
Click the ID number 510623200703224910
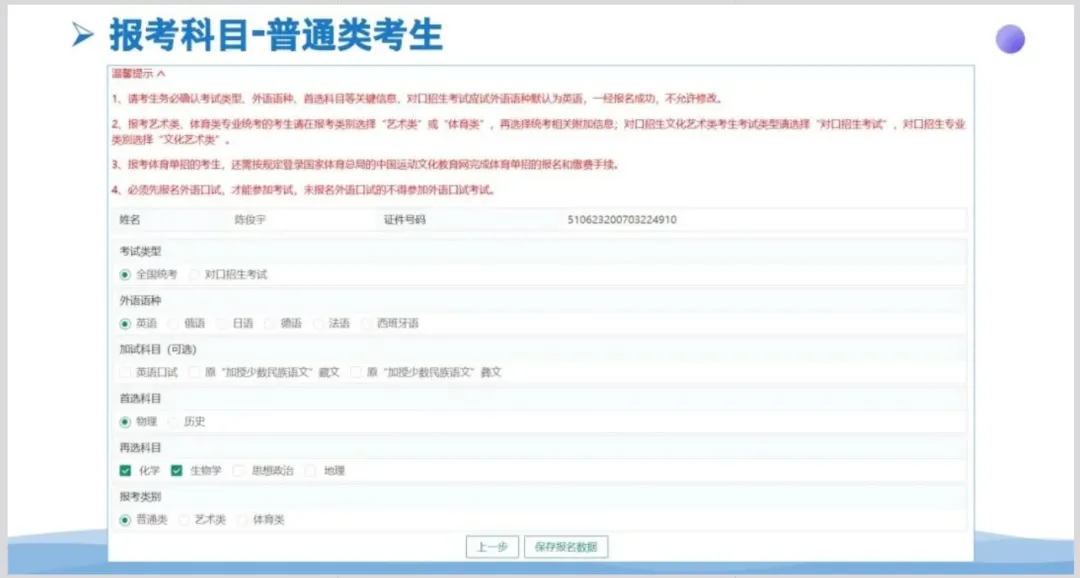[622, 220]
